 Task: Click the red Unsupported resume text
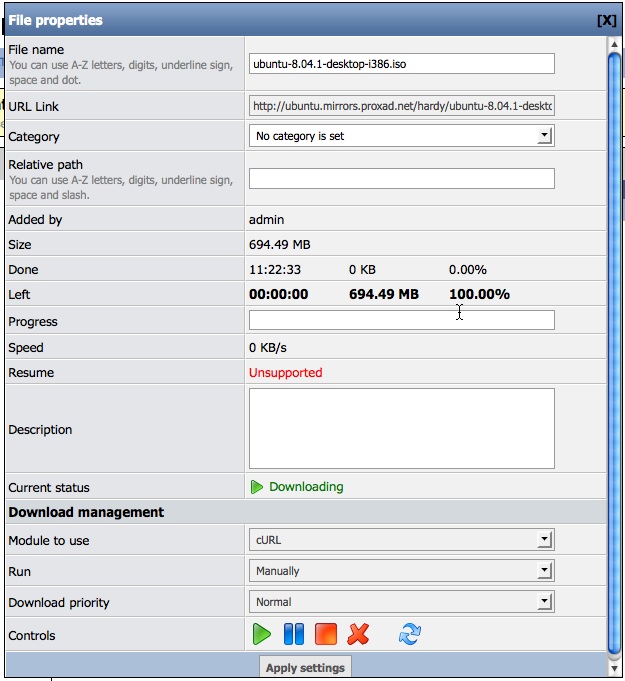pyautogui.click(x=285, y=373)
